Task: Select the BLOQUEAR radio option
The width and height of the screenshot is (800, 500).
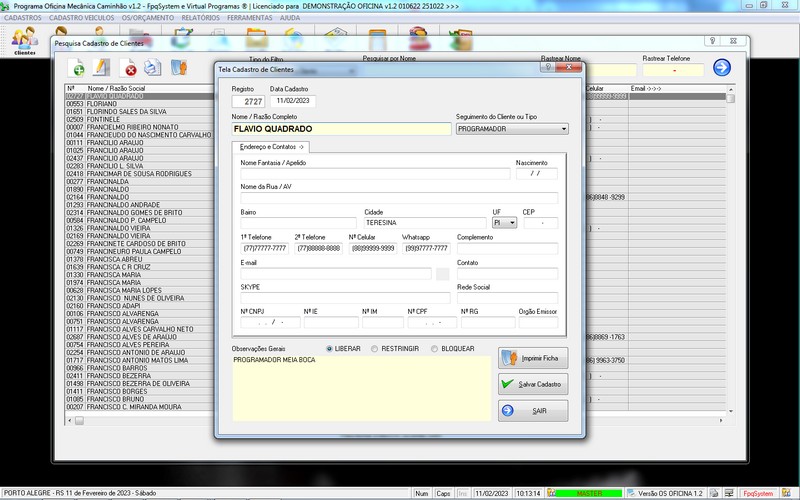Action: click(x=434, y=349)
